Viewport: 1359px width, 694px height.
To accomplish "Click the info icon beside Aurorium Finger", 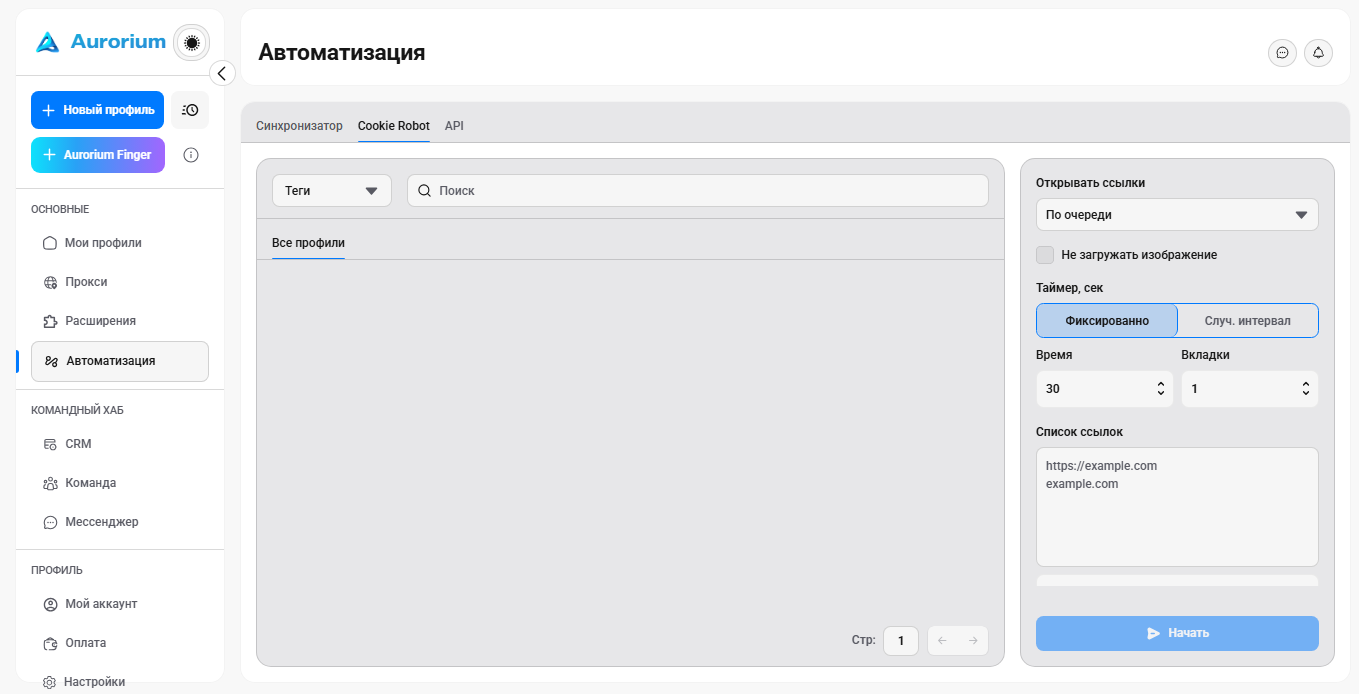I will click(x=191, y=155).
